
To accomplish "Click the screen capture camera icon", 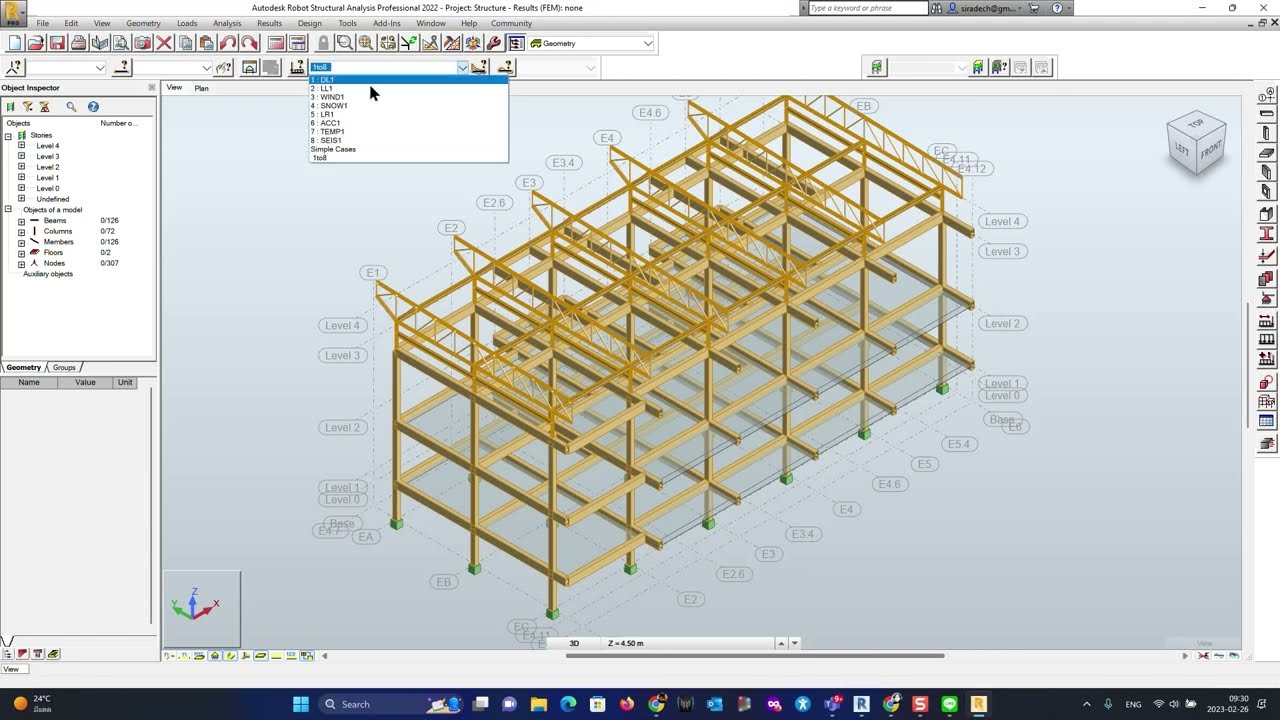I will (x=143, y=43).
